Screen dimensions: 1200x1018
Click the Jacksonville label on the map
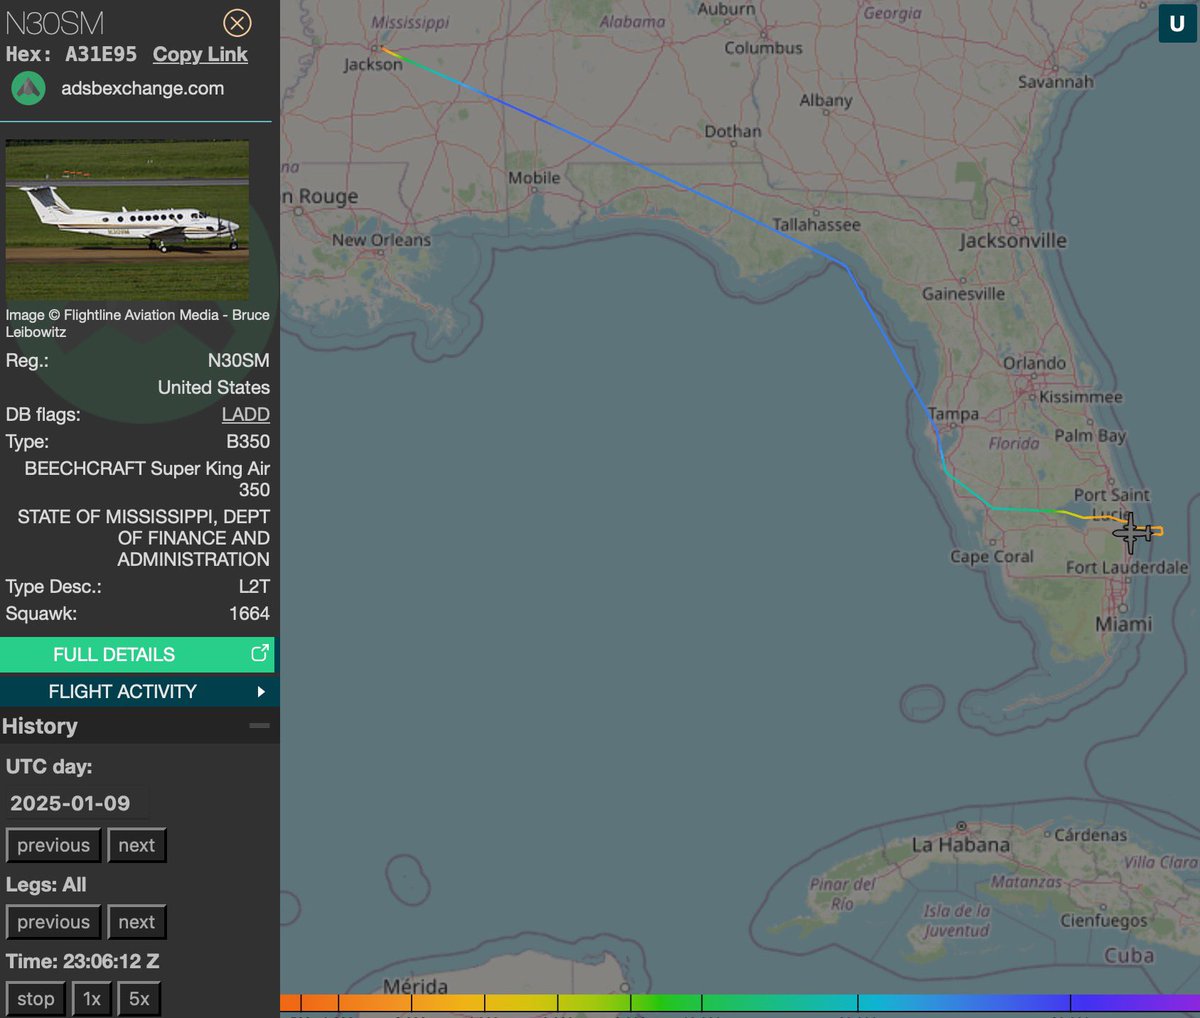pyautogui.click(x=1013, y=241)
